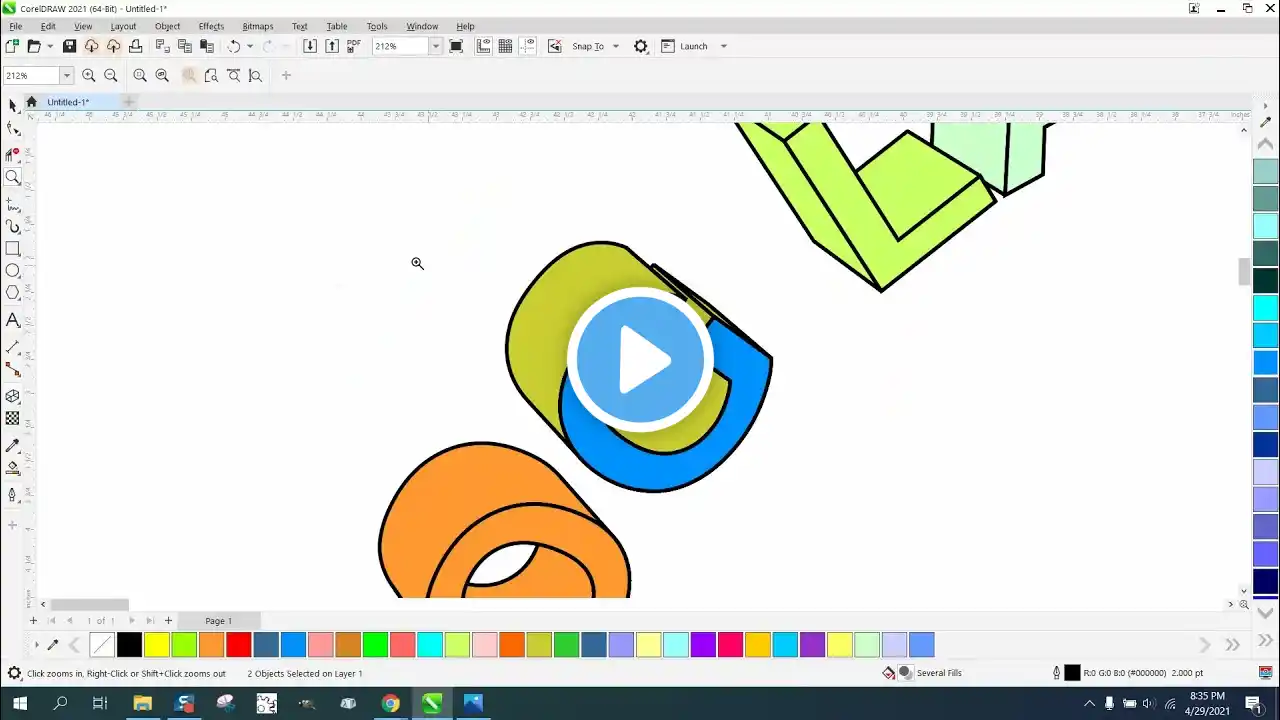The width and height of the screenshot is (1280, 720).
Task: Click the Welcome Screen home tab
Action: tap(31, 102)
